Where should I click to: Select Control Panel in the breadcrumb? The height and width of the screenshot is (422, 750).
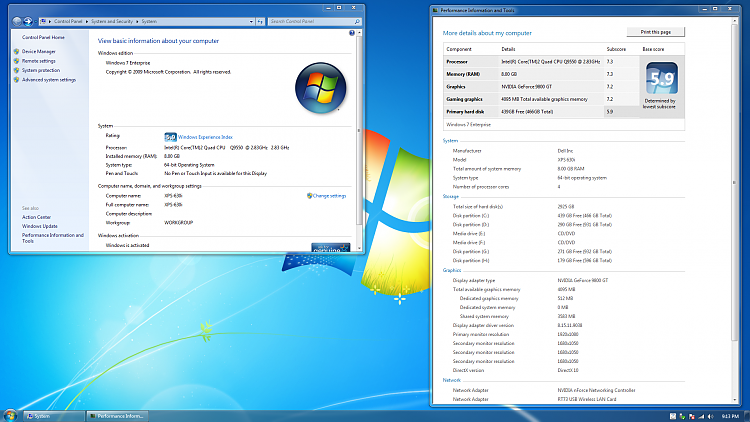[x=68, y=22]
